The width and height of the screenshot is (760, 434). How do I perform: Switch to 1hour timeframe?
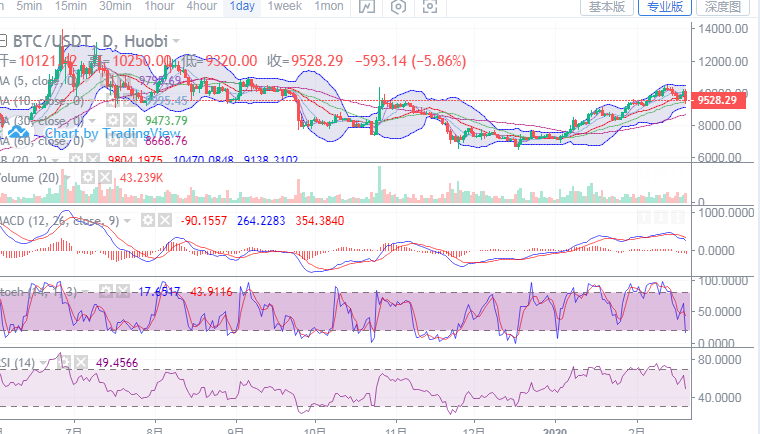click(x=159, y=6)
